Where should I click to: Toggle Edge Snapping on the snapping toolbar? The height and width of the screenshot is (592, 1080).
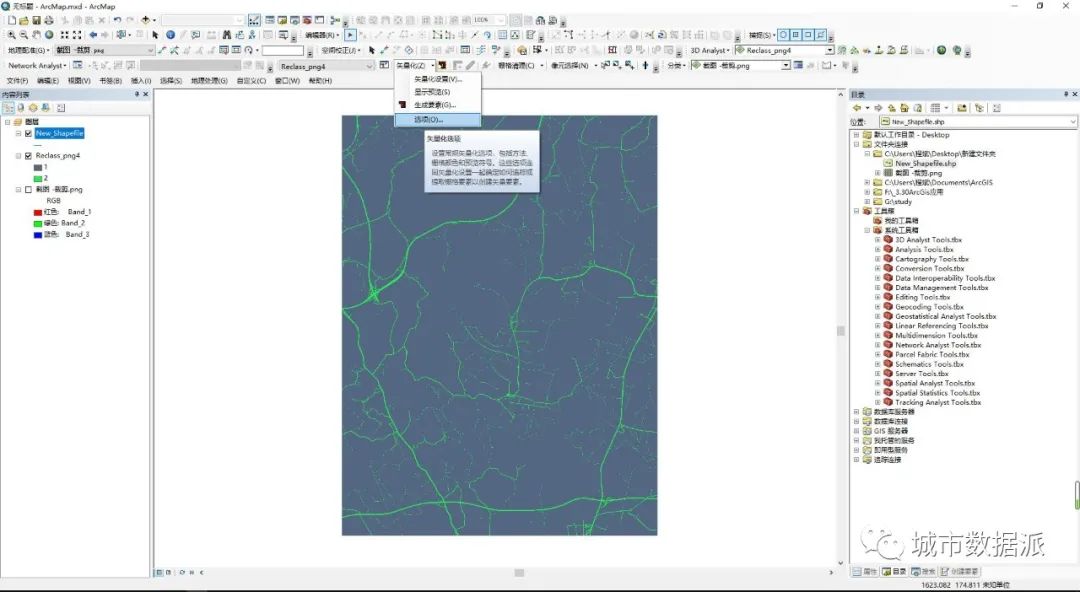[x=821, y=34]
